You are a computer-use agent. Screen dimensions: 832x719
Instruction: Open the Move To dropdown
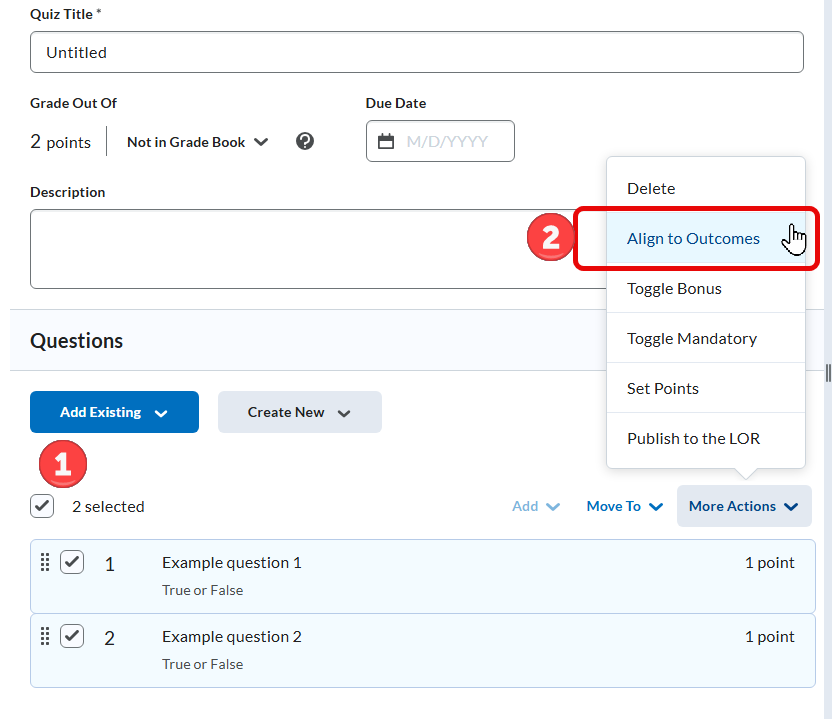(x=624, y=506)
